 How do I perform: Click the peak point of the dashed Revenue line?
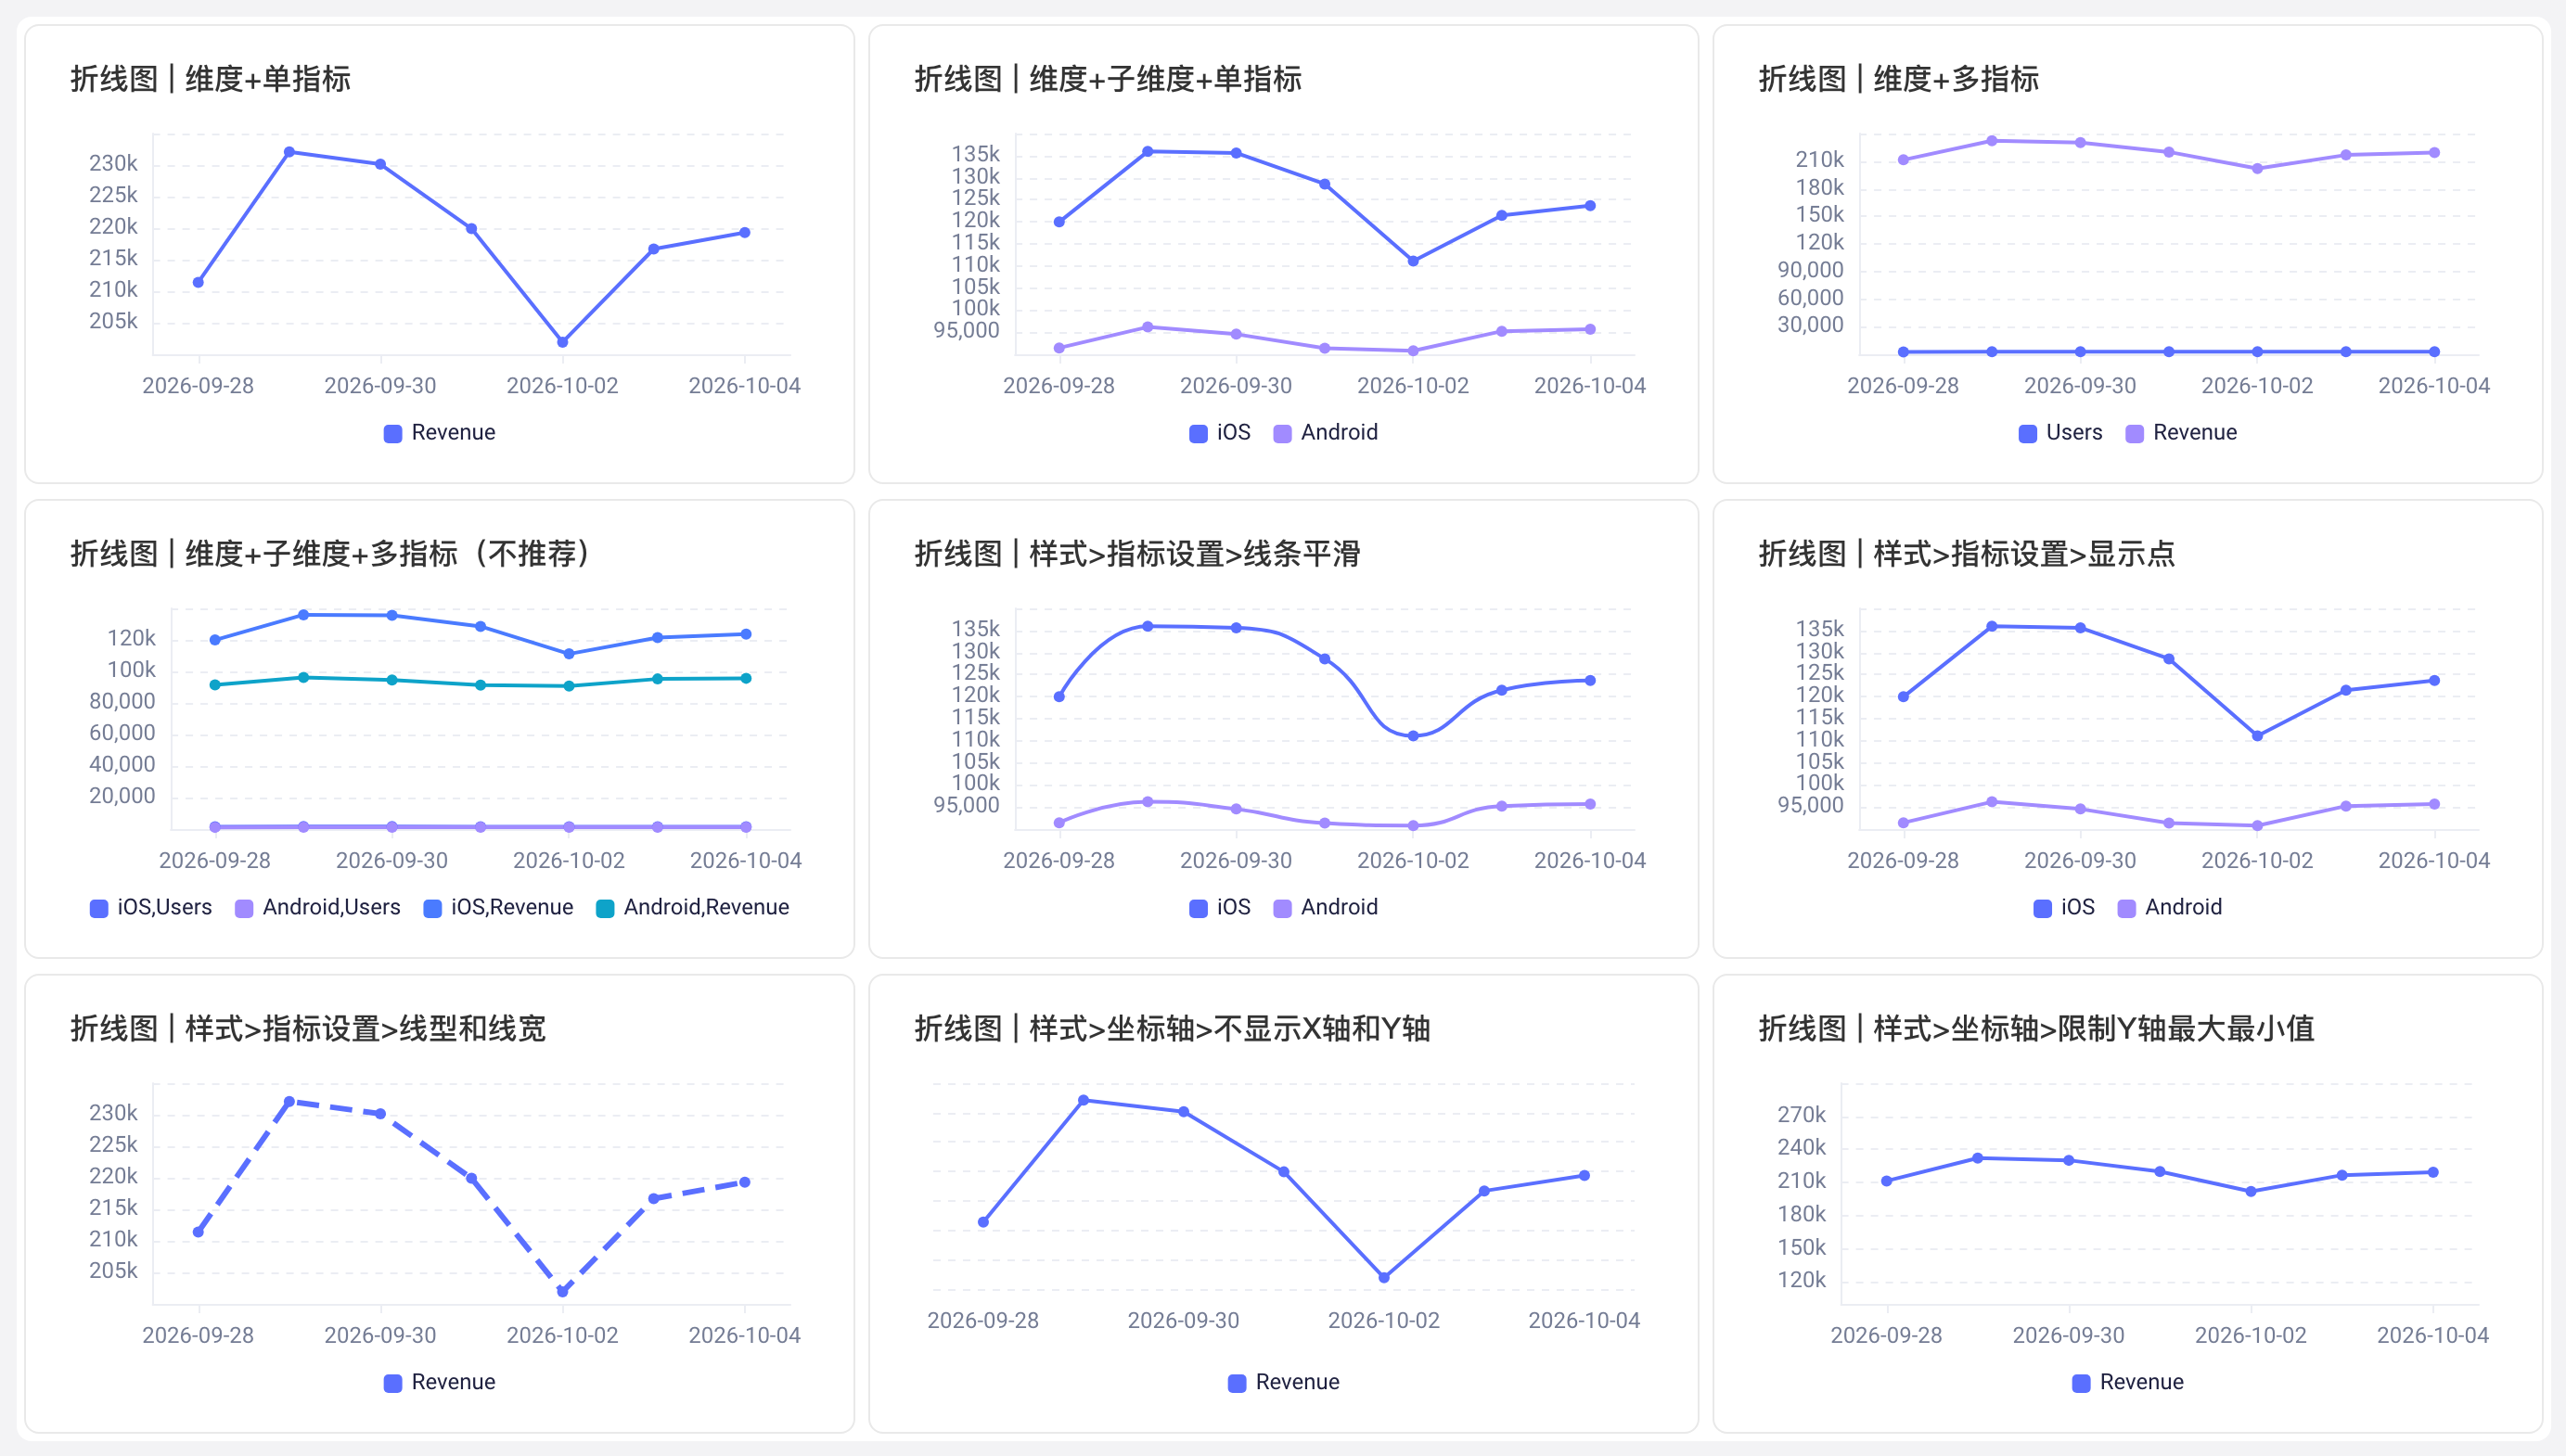point(289,1101)
